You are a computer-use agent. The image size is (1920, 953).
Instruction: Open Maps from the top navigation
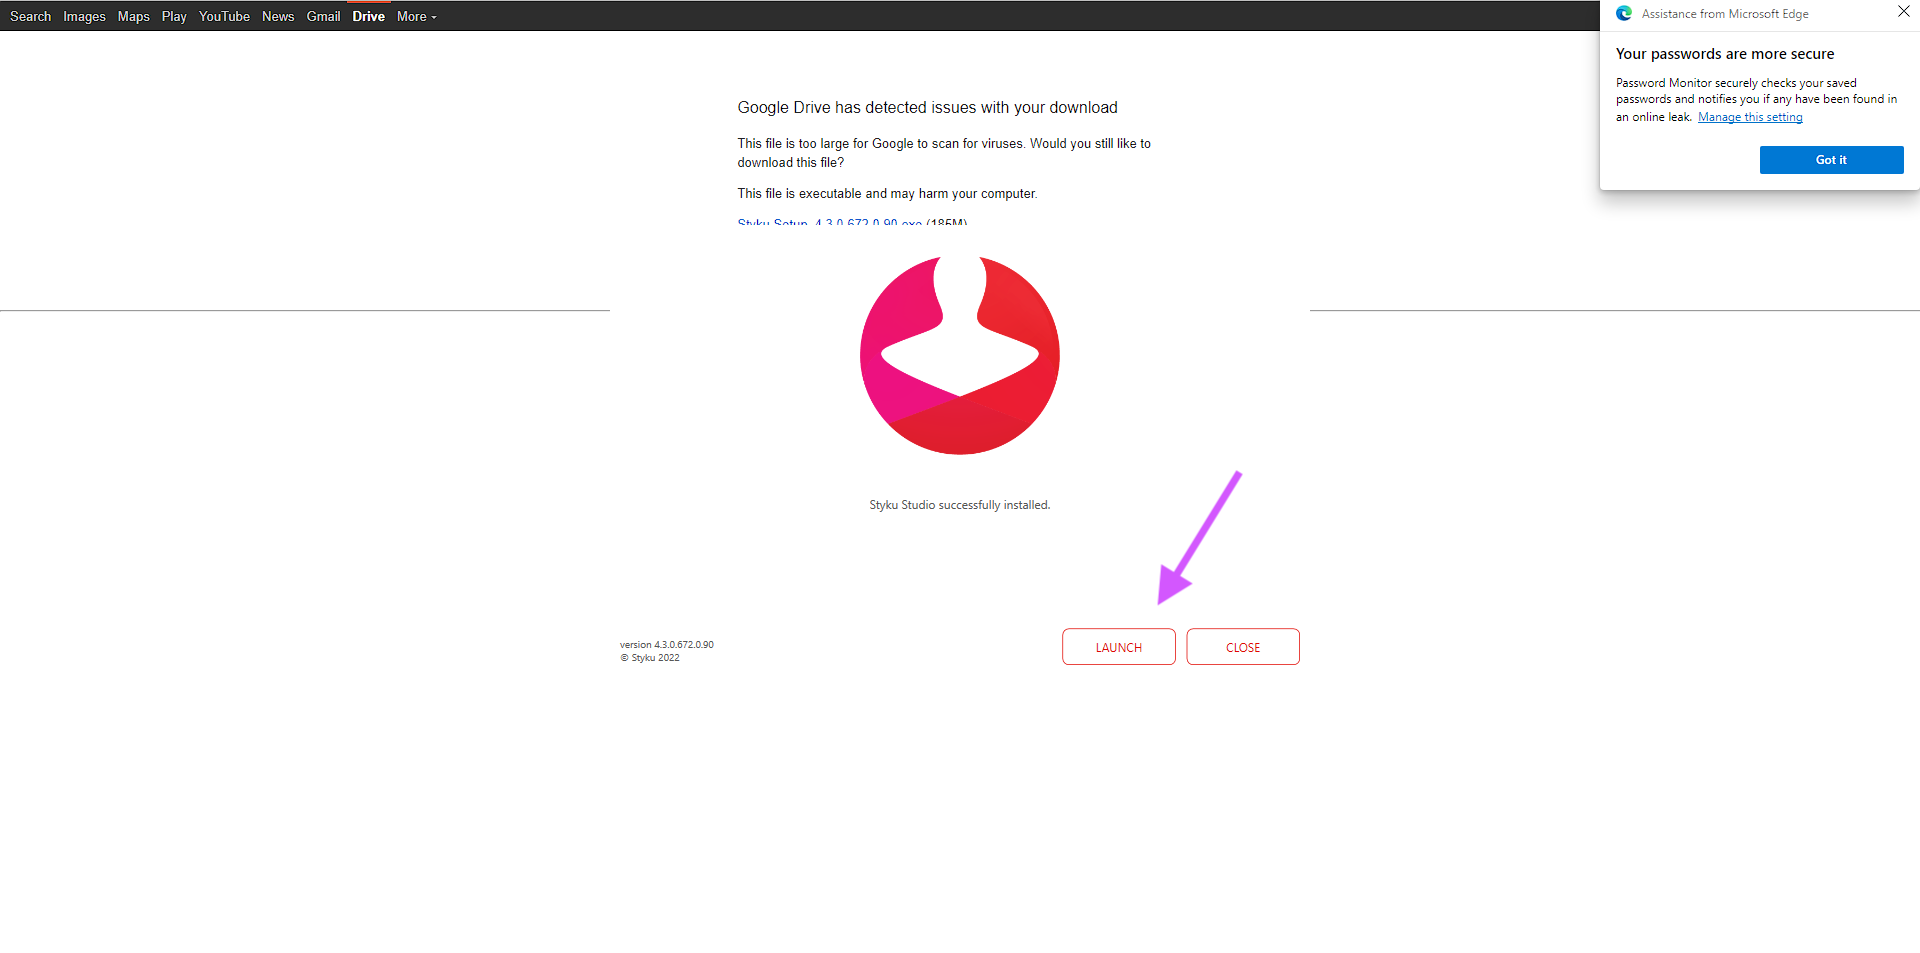pos(133,16)
